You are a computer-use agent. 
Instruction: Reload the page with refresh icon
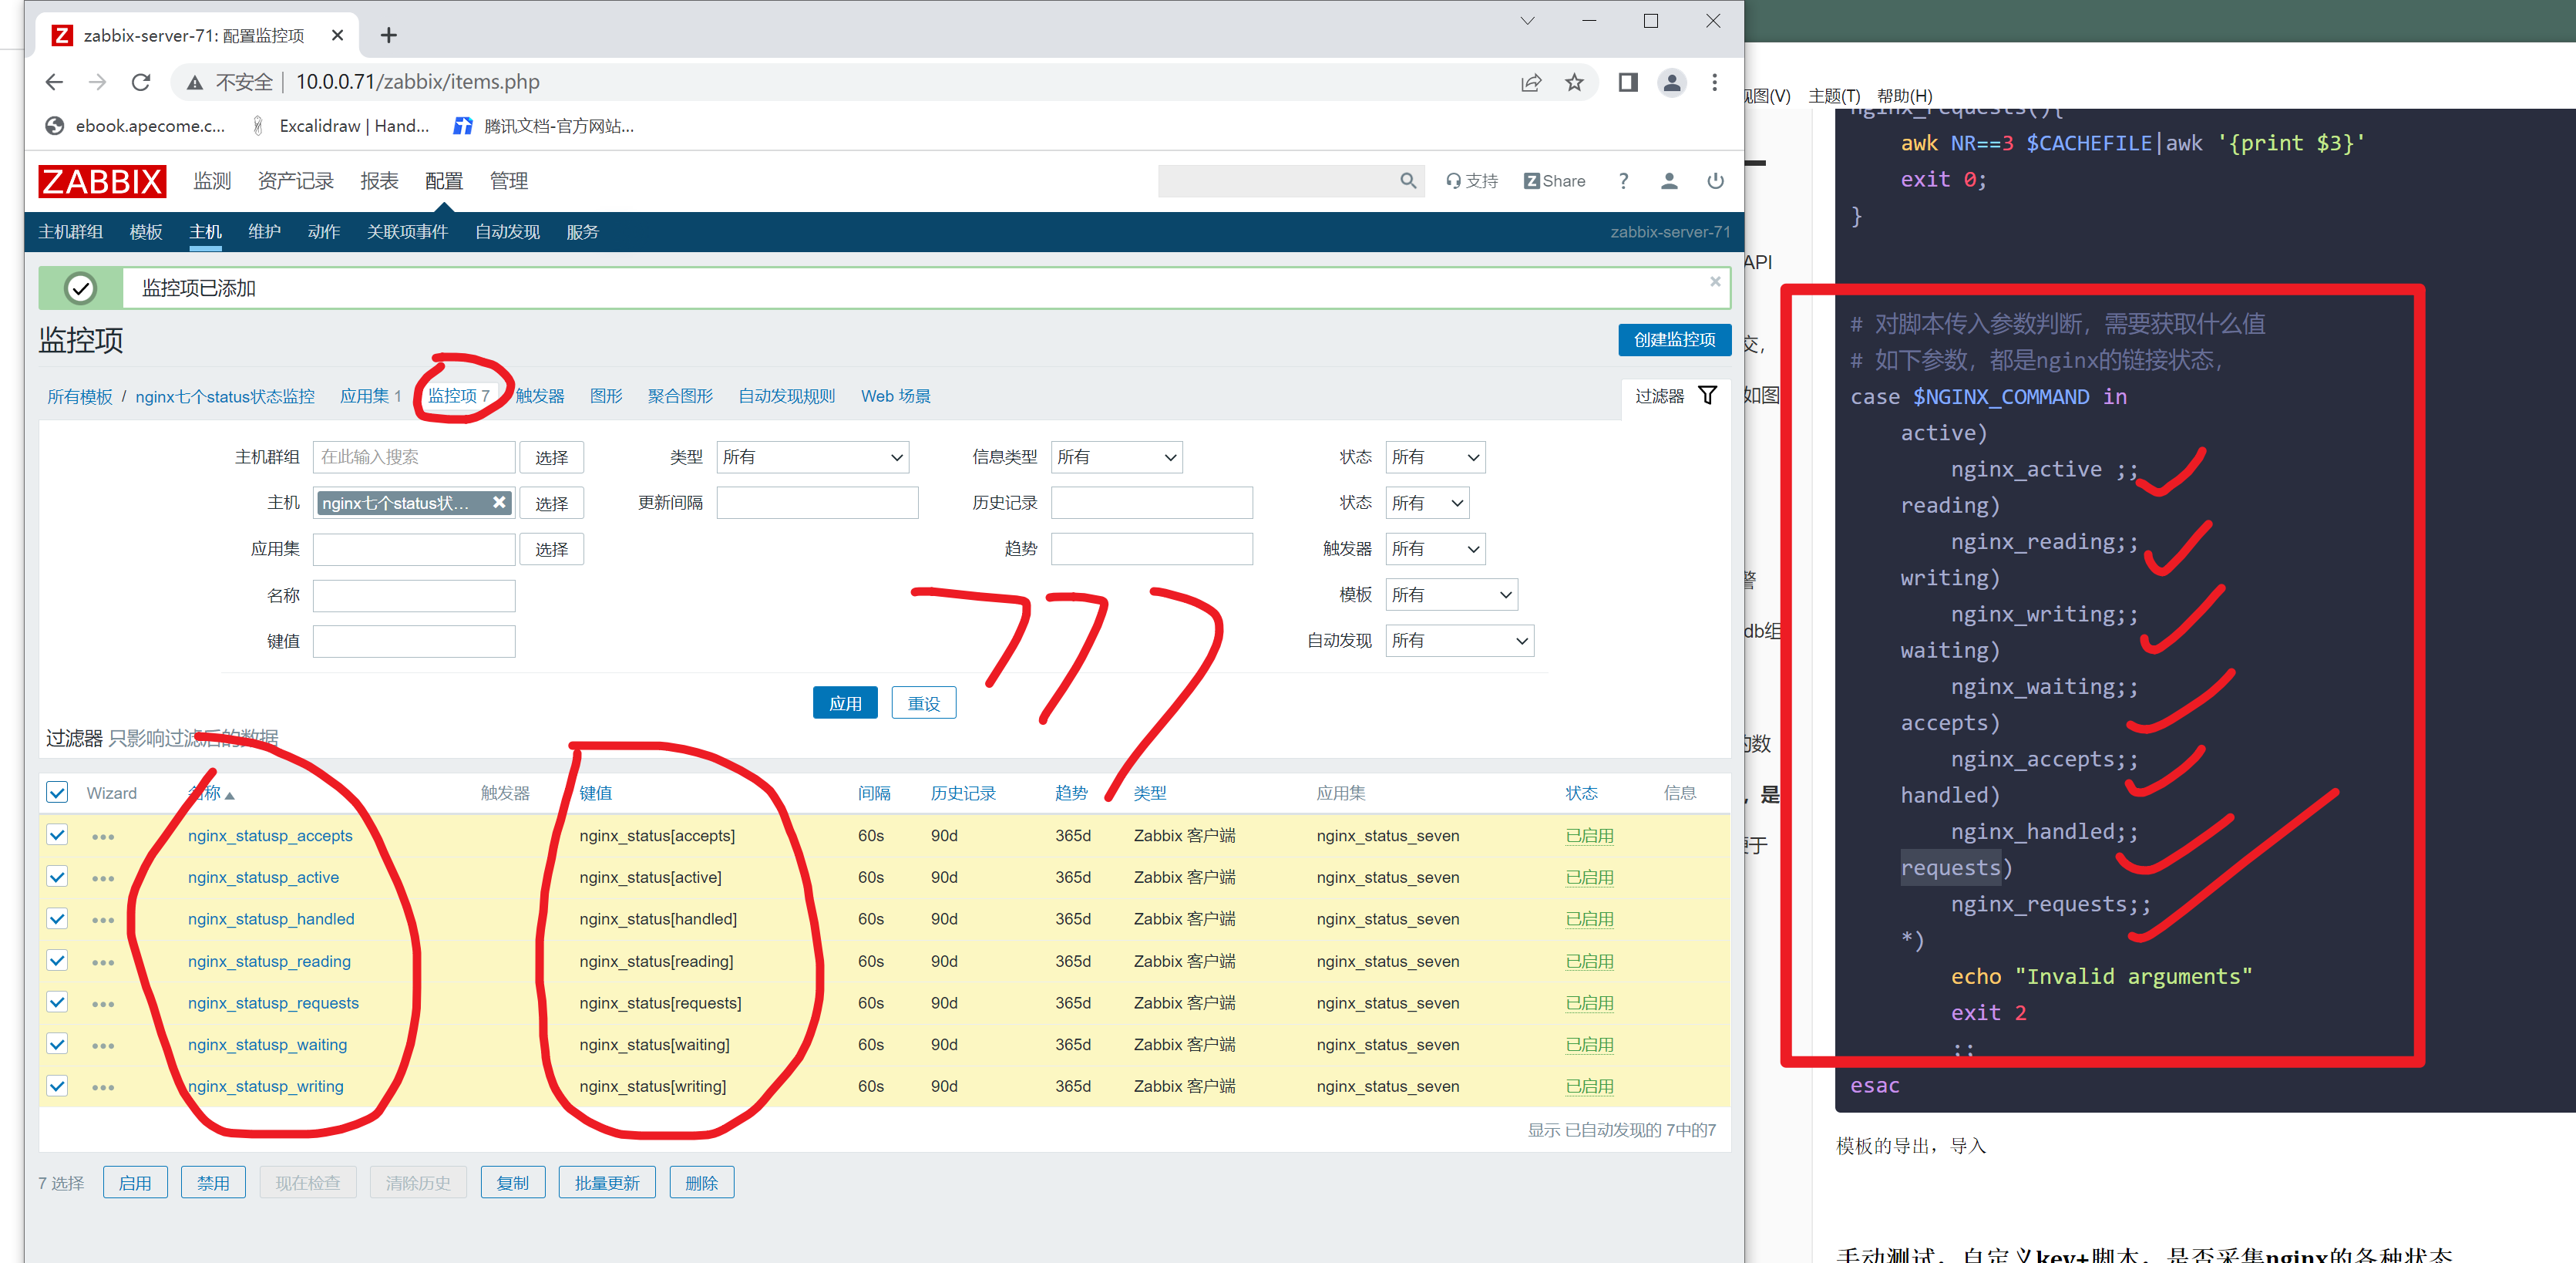click(x=141, y=82)
